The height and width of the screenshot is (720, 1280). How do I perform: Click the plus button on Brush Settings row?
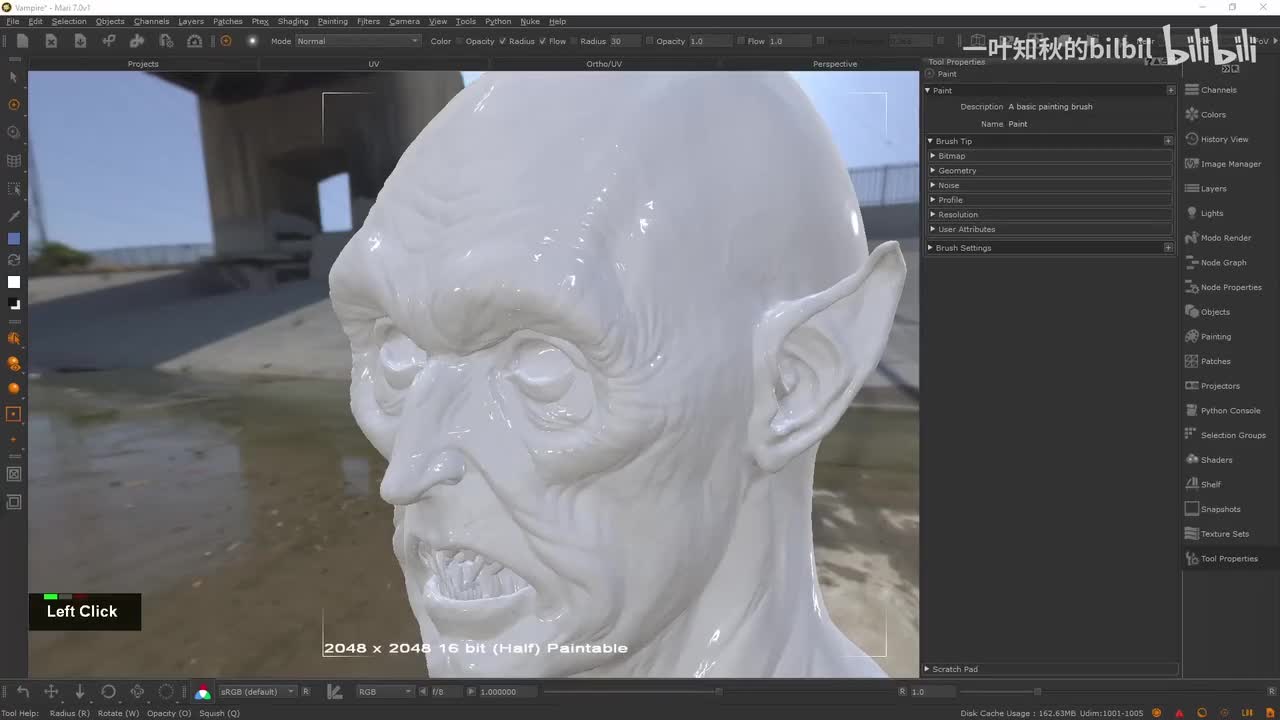(x=1168, y=248)
